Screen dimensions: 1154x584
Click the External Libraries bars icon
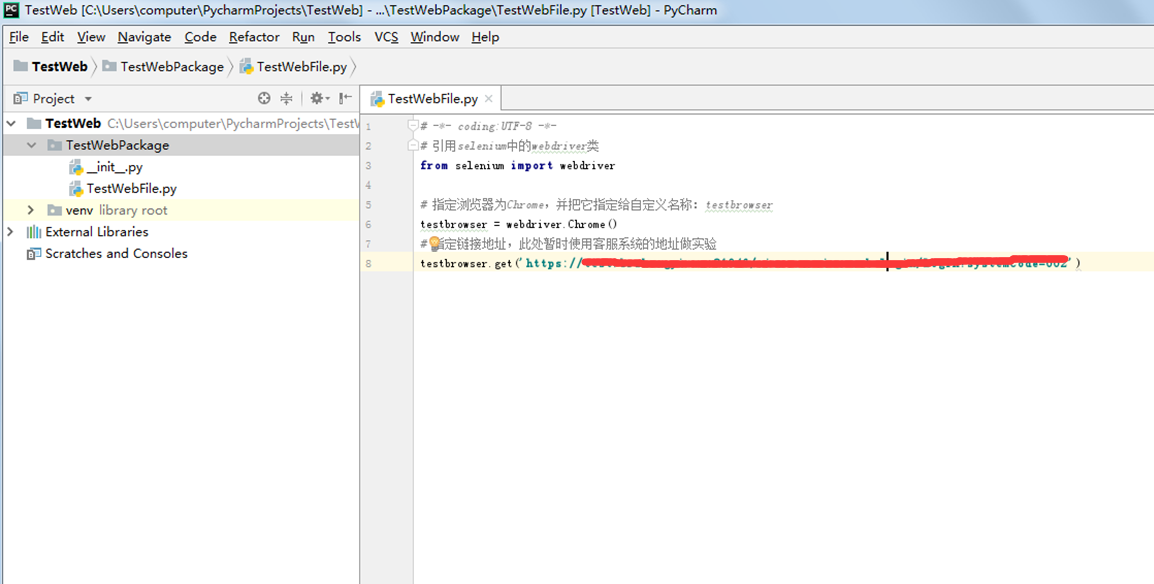tap(34, 232)
